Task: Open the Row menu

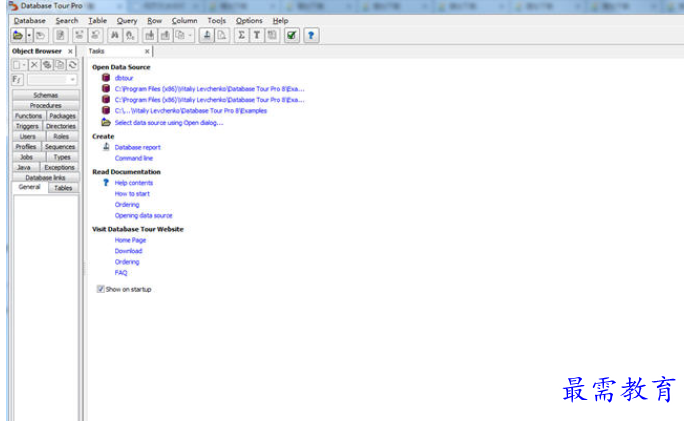Action: coord(154,21)
